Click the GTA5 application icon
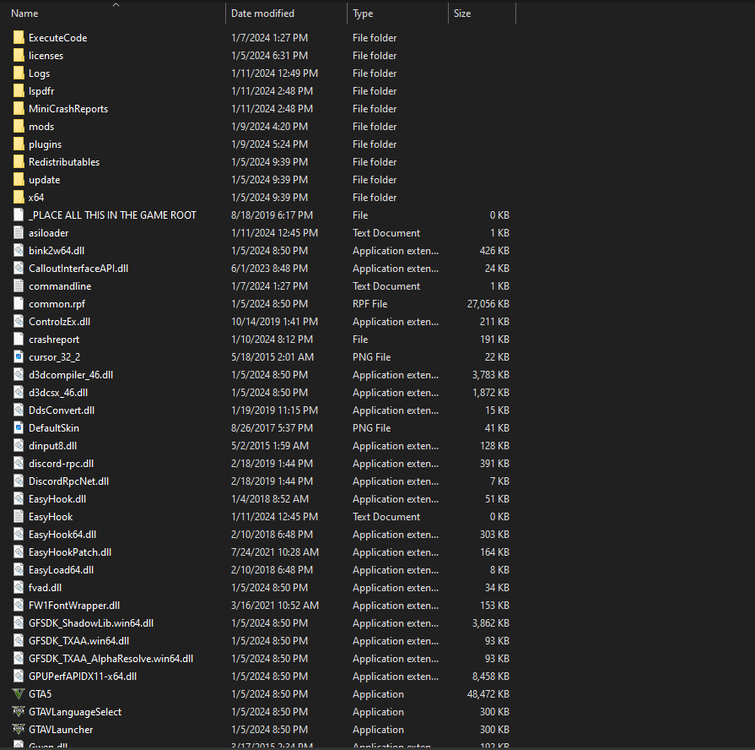The image size is (755, 750). (x=18, y=694)
